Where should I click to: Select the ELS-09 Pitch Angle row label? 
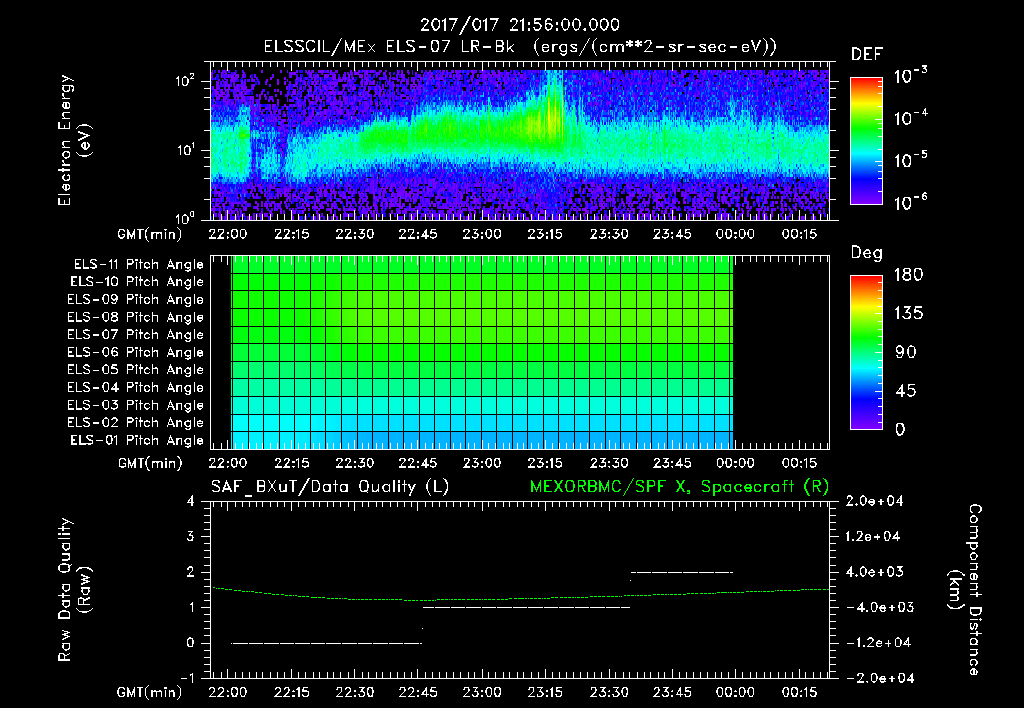[x=136, y=300]
